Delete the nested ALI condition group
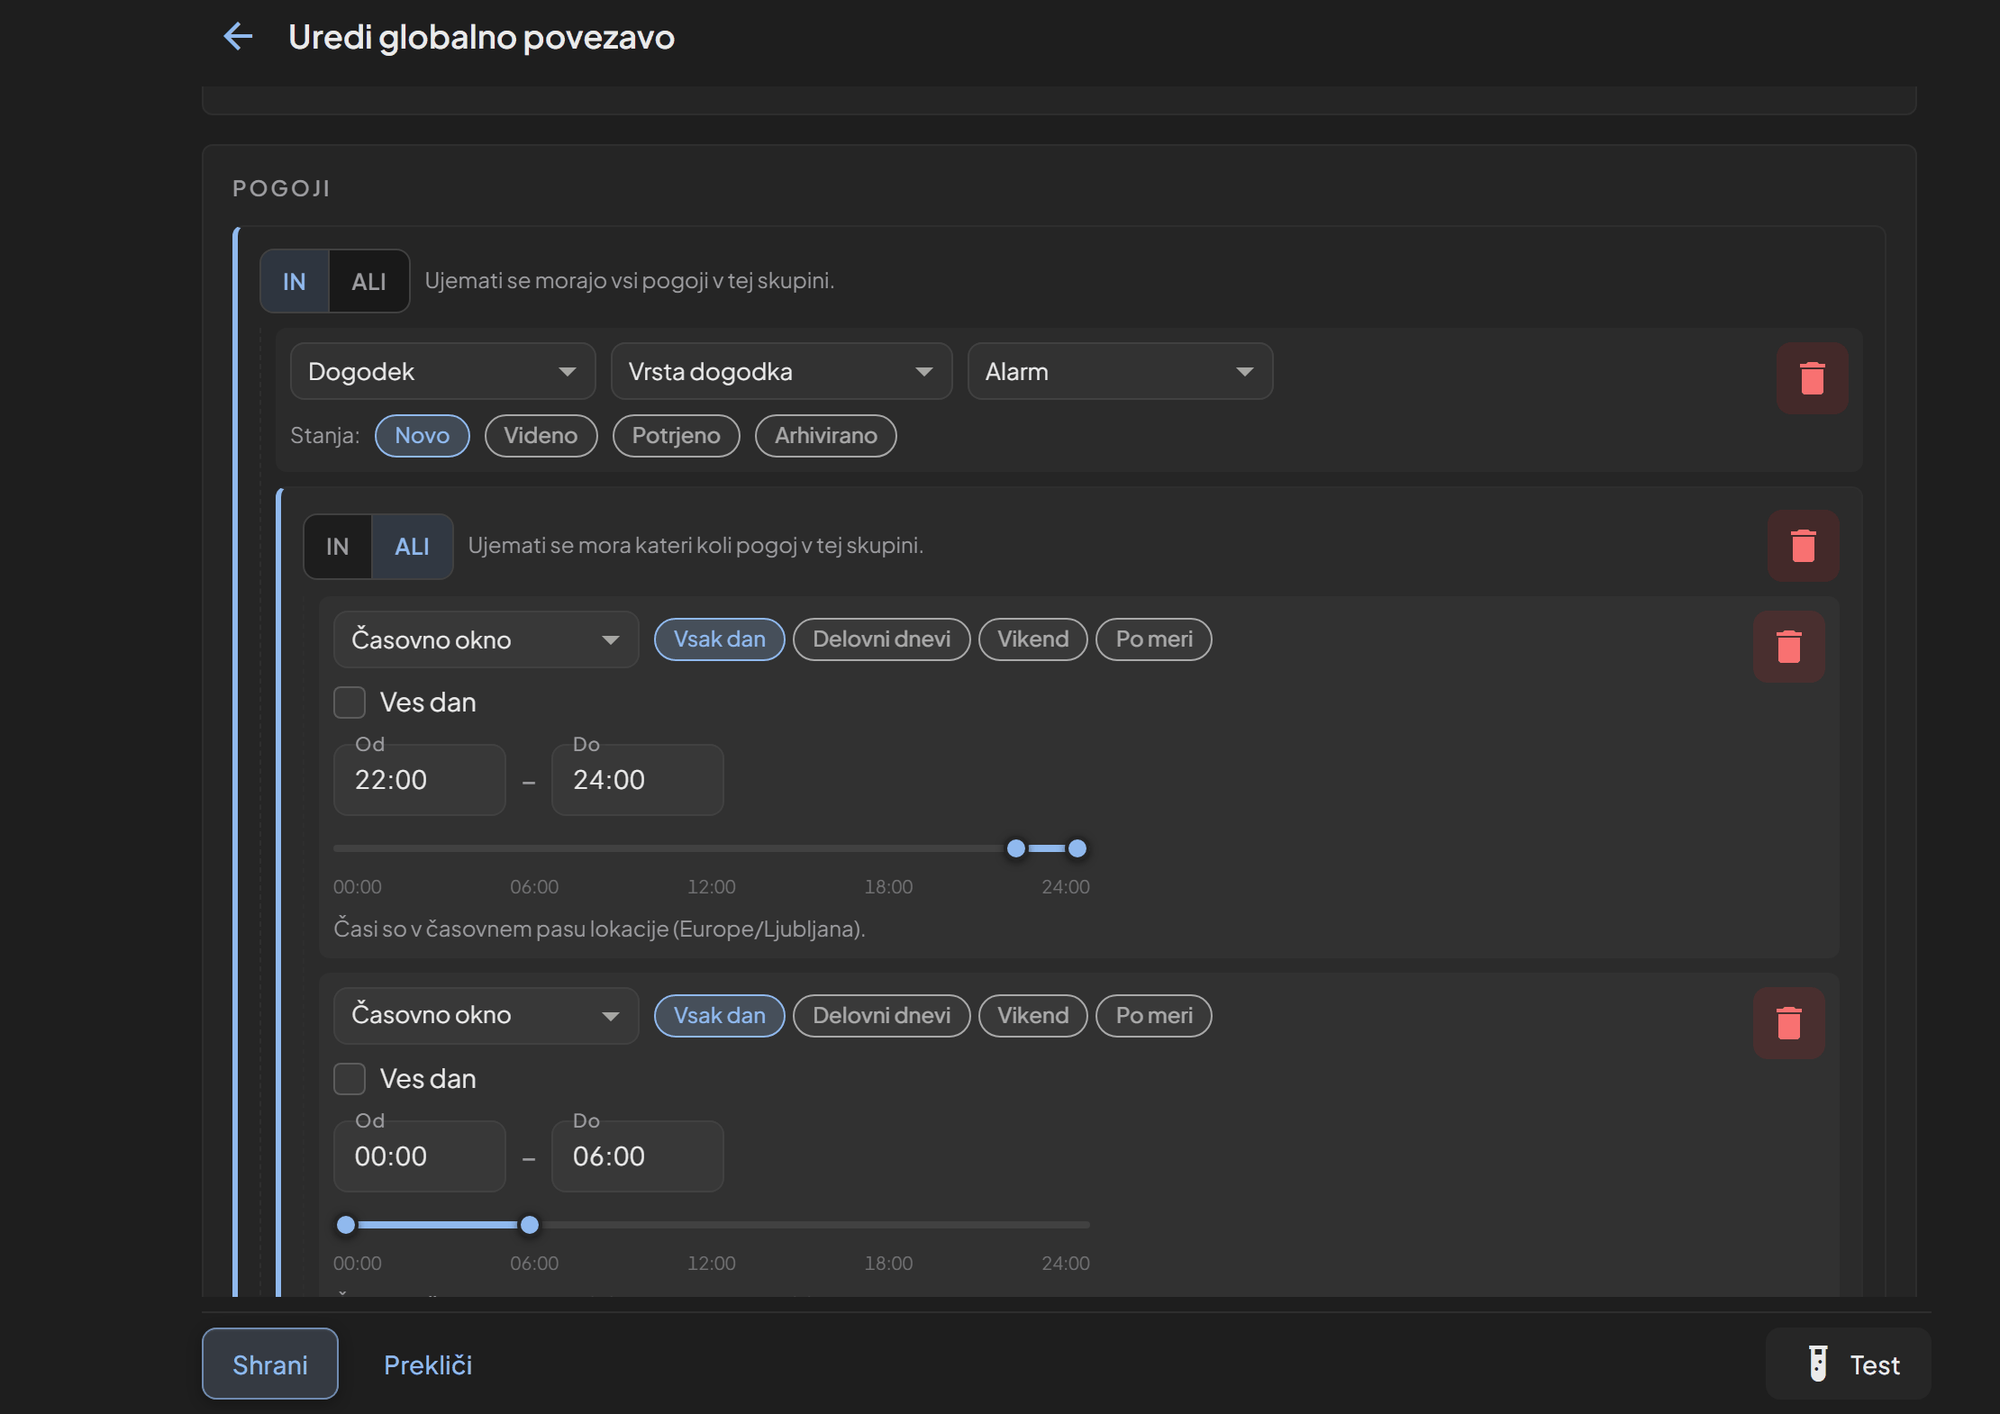Screen dimensions: 2000x1414 (x=1803, y=546)
